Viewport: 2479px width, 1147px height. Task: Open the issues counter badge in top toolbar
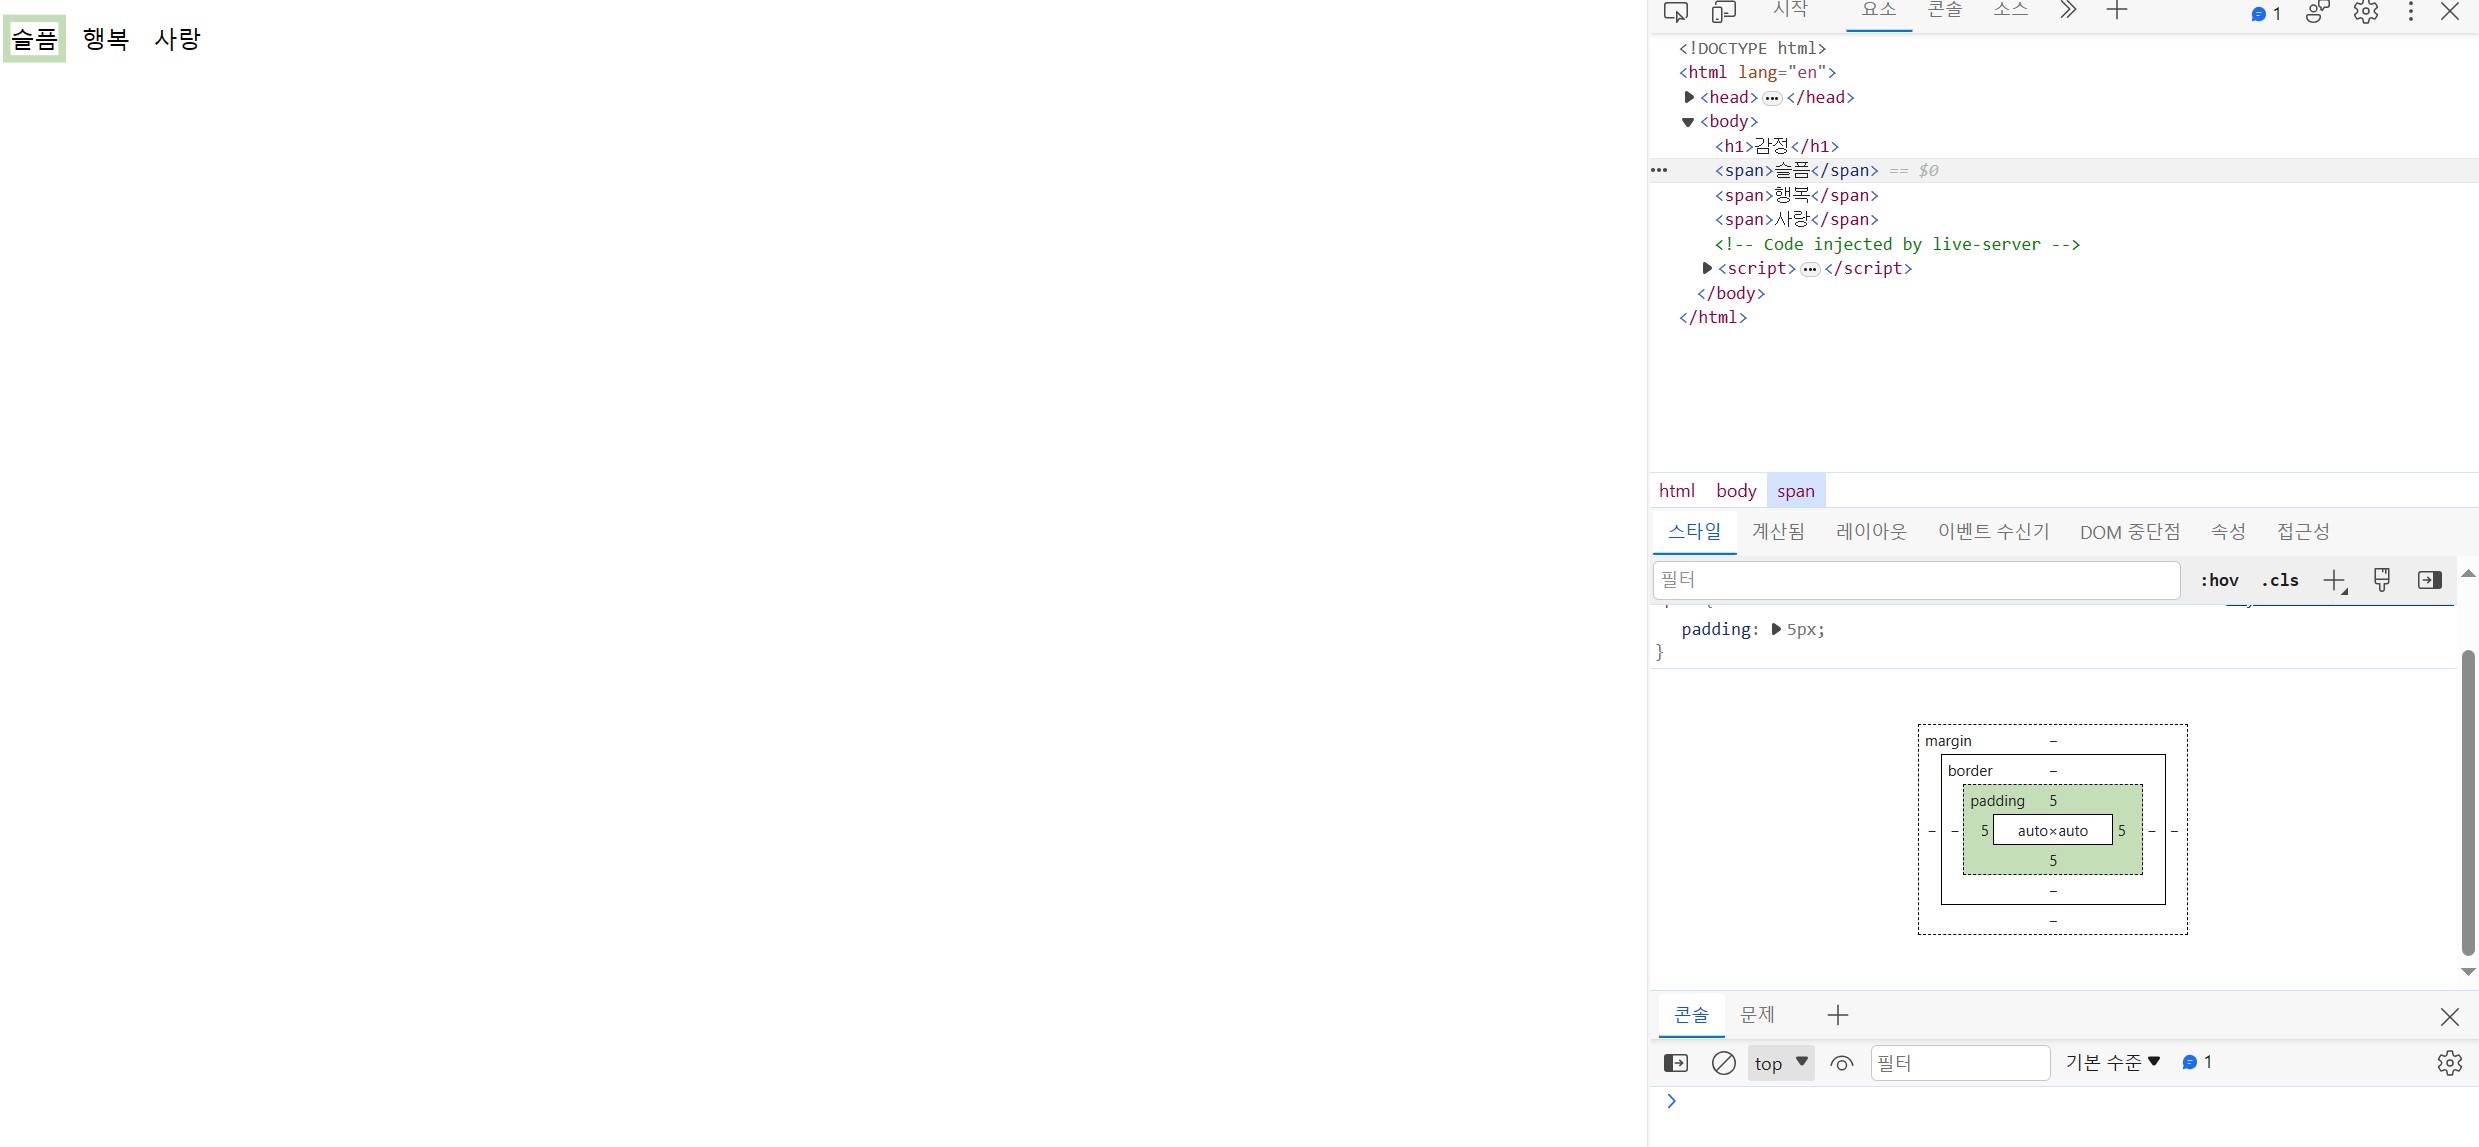click(2266, 14)
